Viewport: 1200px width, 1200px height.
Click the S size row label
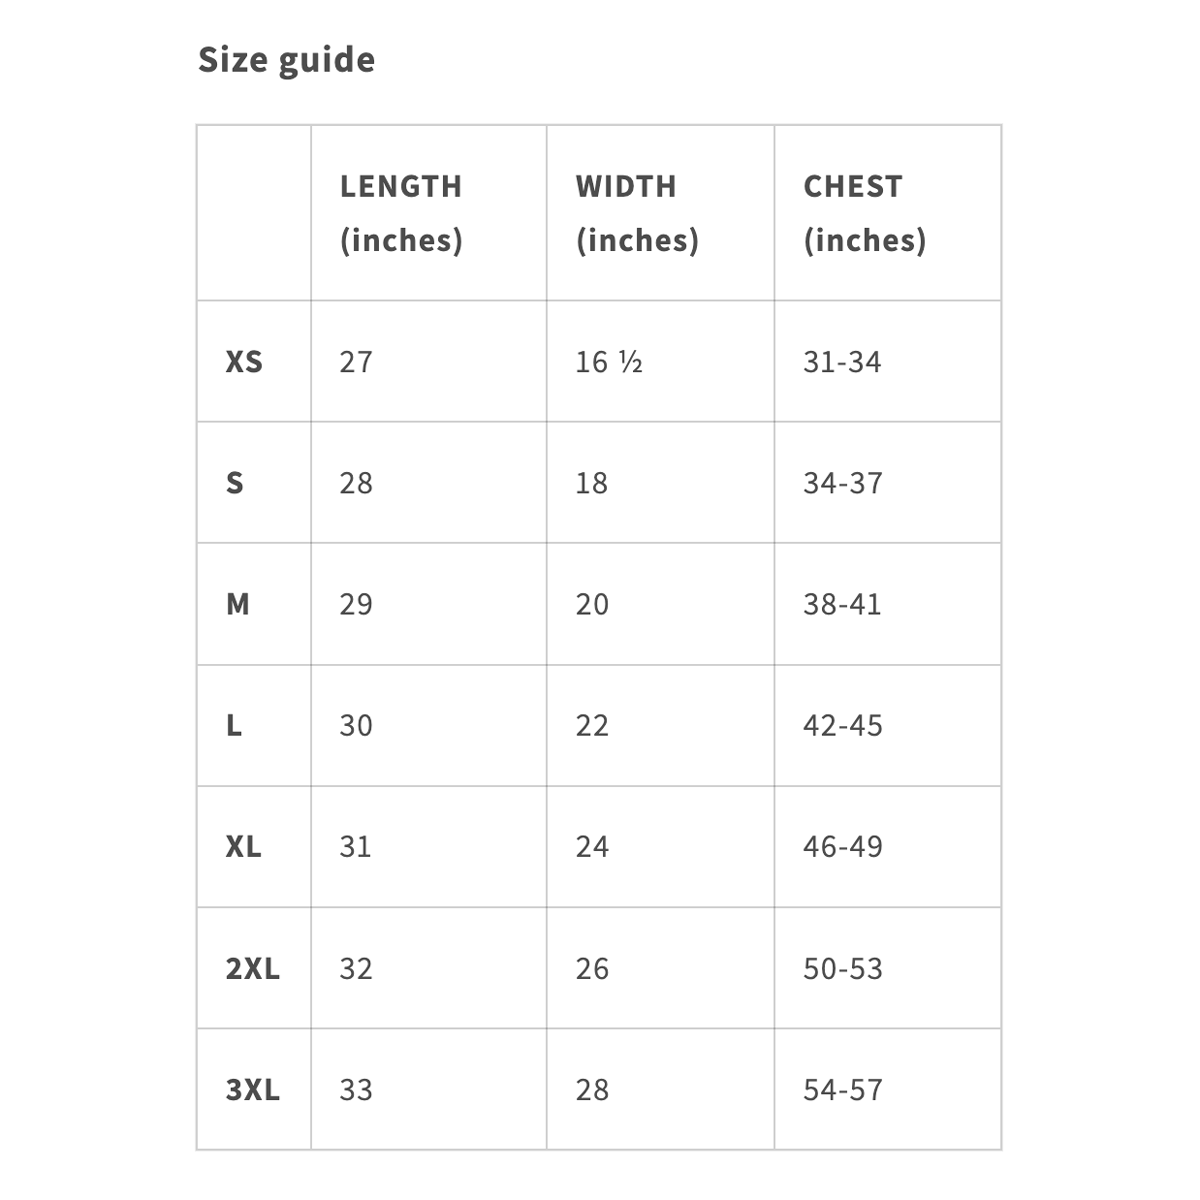click(235, 483)
